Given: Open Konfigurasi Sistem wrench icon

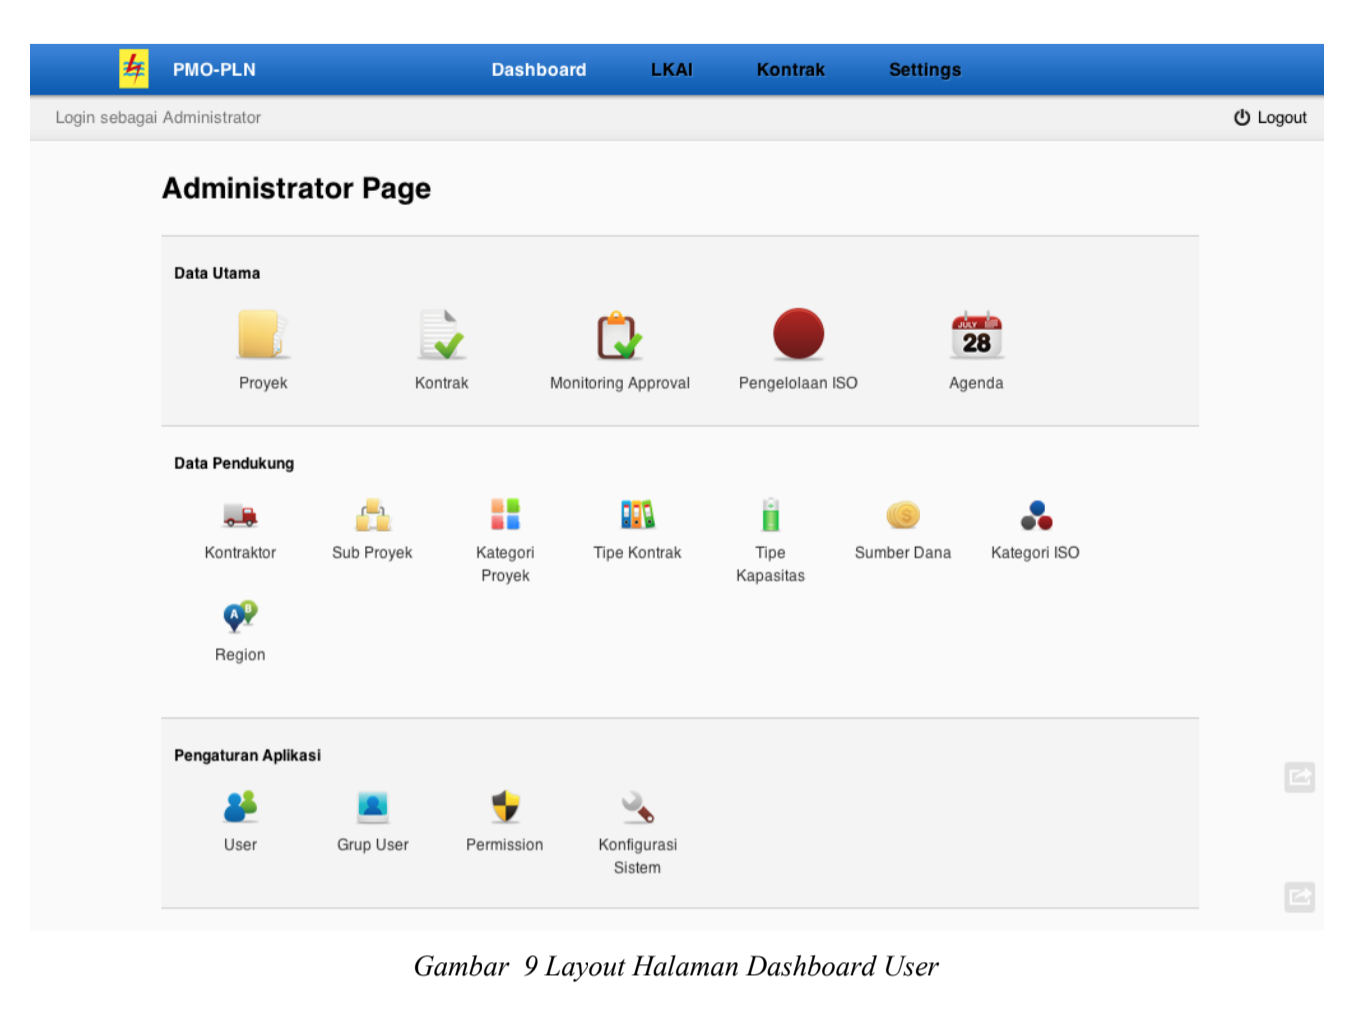Looking at the screenshot, I should tap(637, 807).
